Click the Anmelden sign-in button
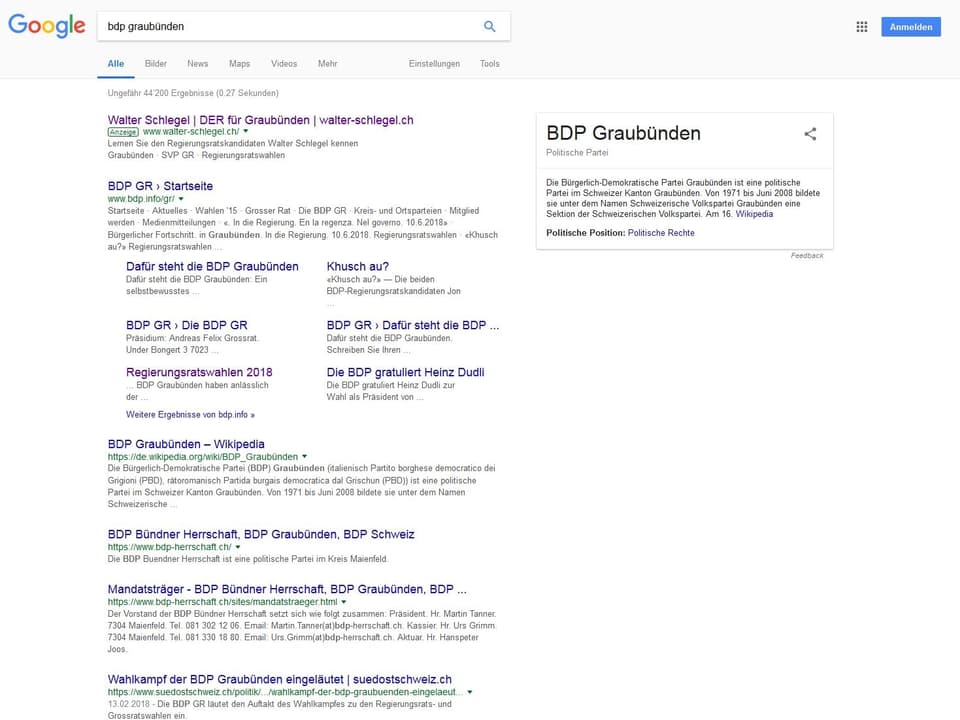This screenshot has width=960, height=720. 910,27
